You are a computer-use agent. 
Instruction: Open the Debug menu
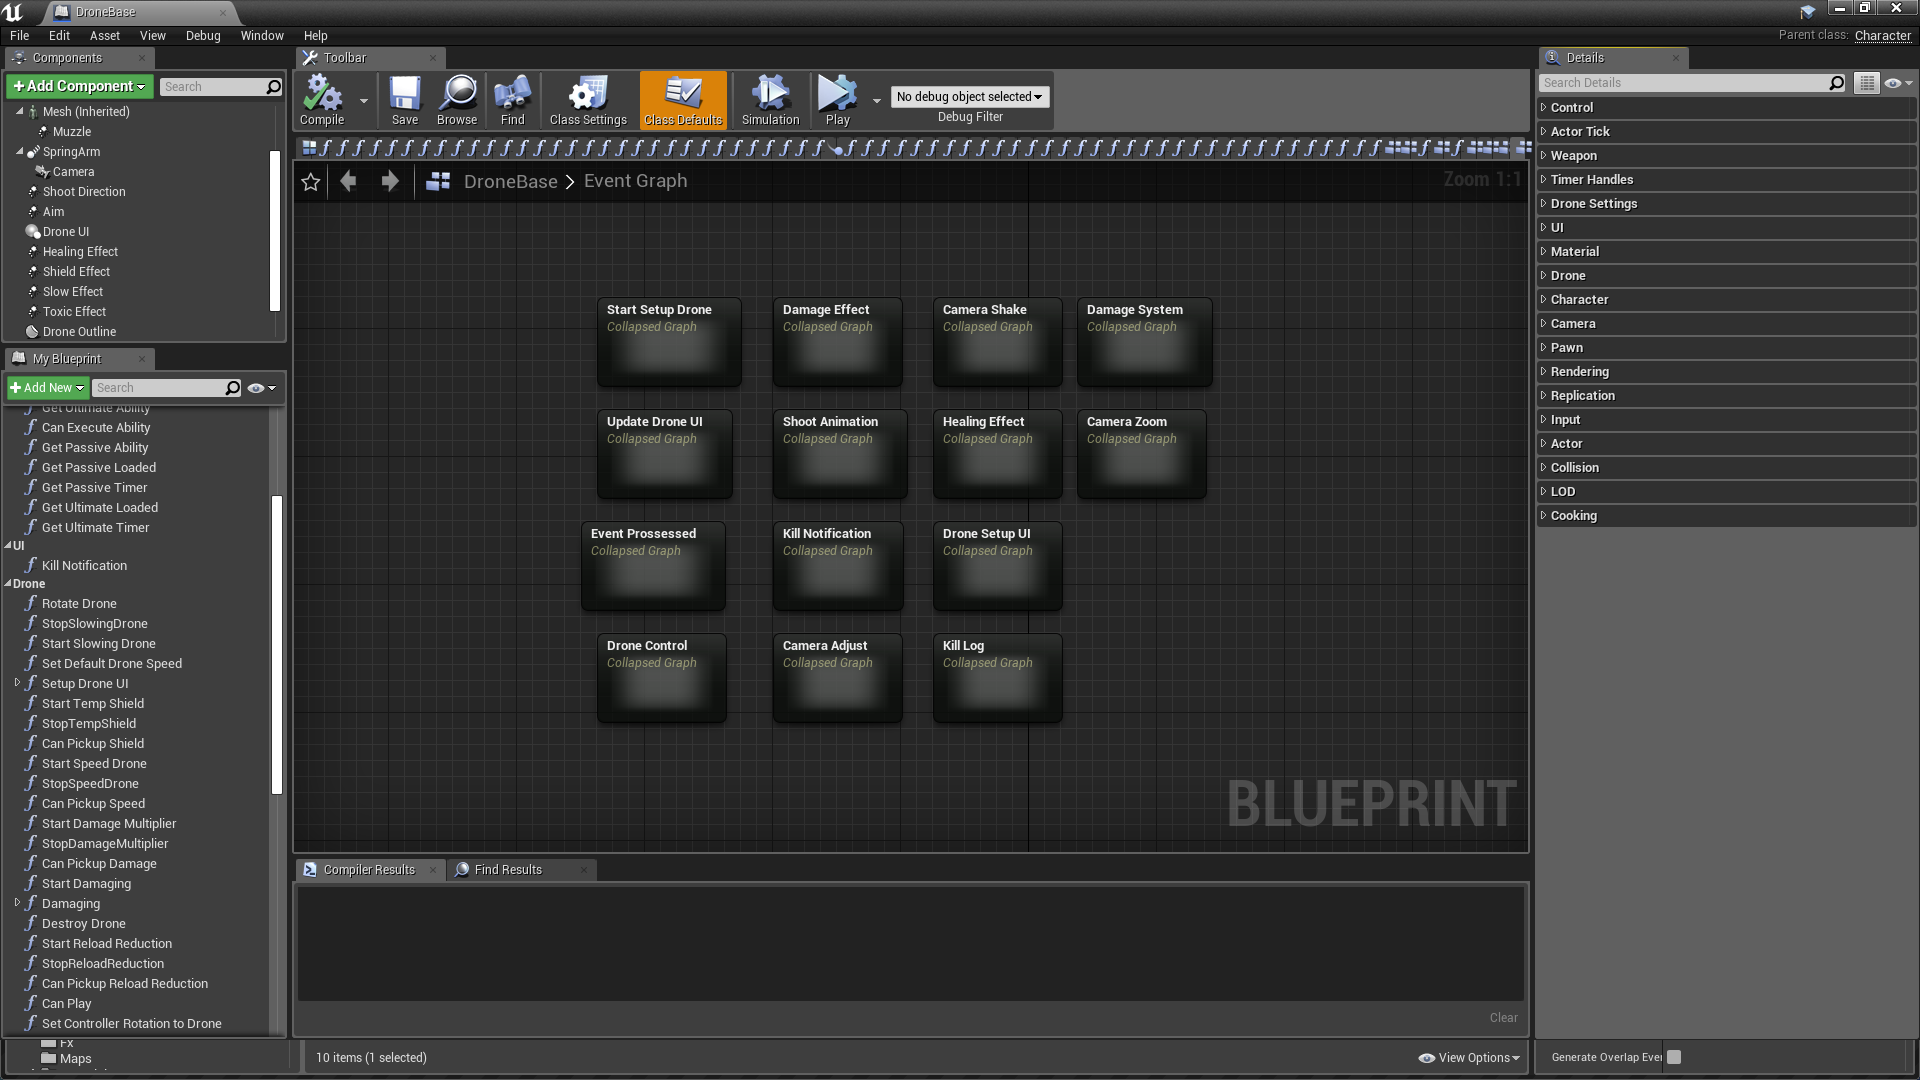pos(203,36)
